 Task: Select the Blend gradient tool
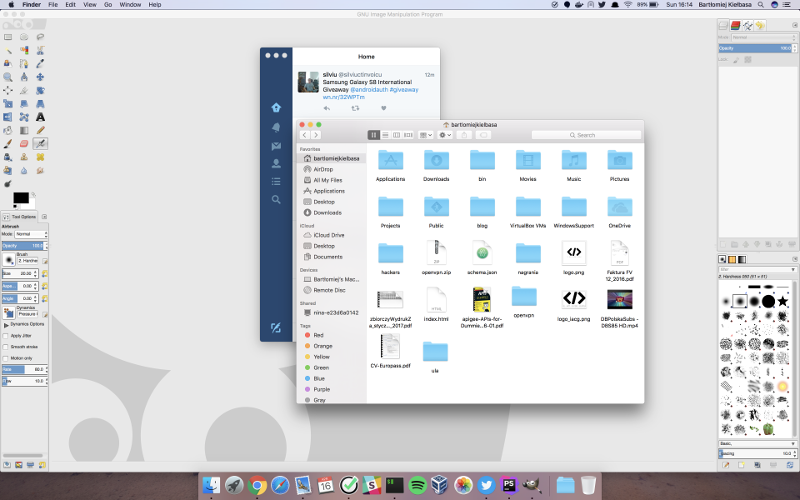click(x=24, y=131)
